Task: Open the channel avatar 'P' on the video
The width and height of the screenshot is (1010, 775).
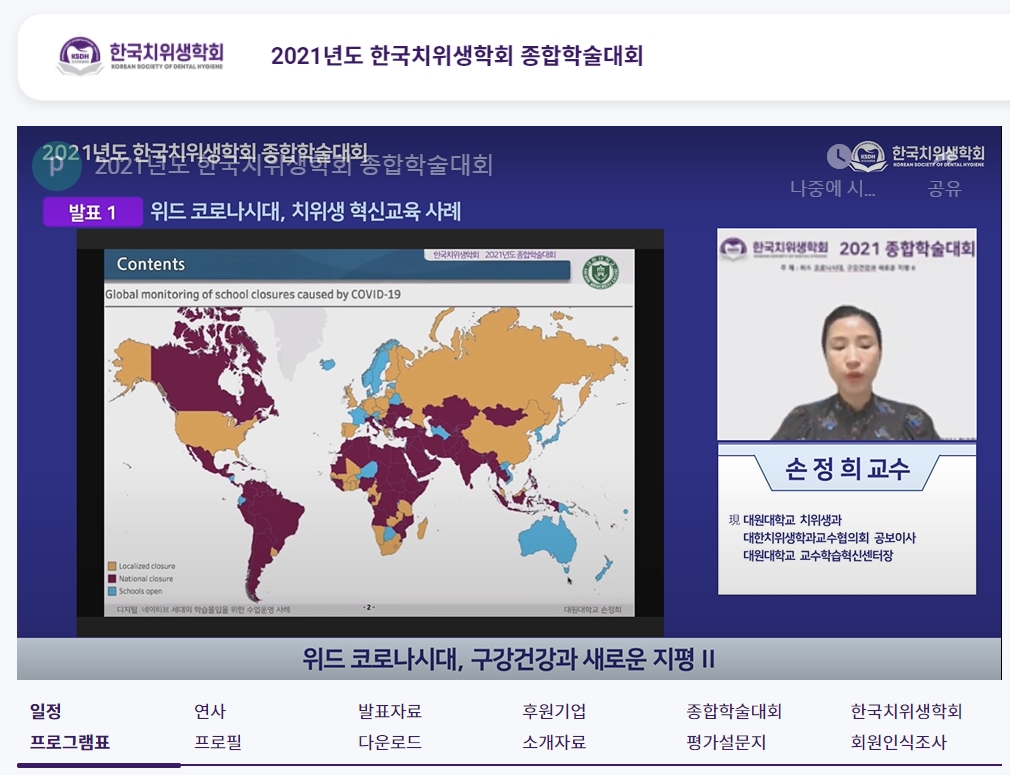Action: point(57,167)
